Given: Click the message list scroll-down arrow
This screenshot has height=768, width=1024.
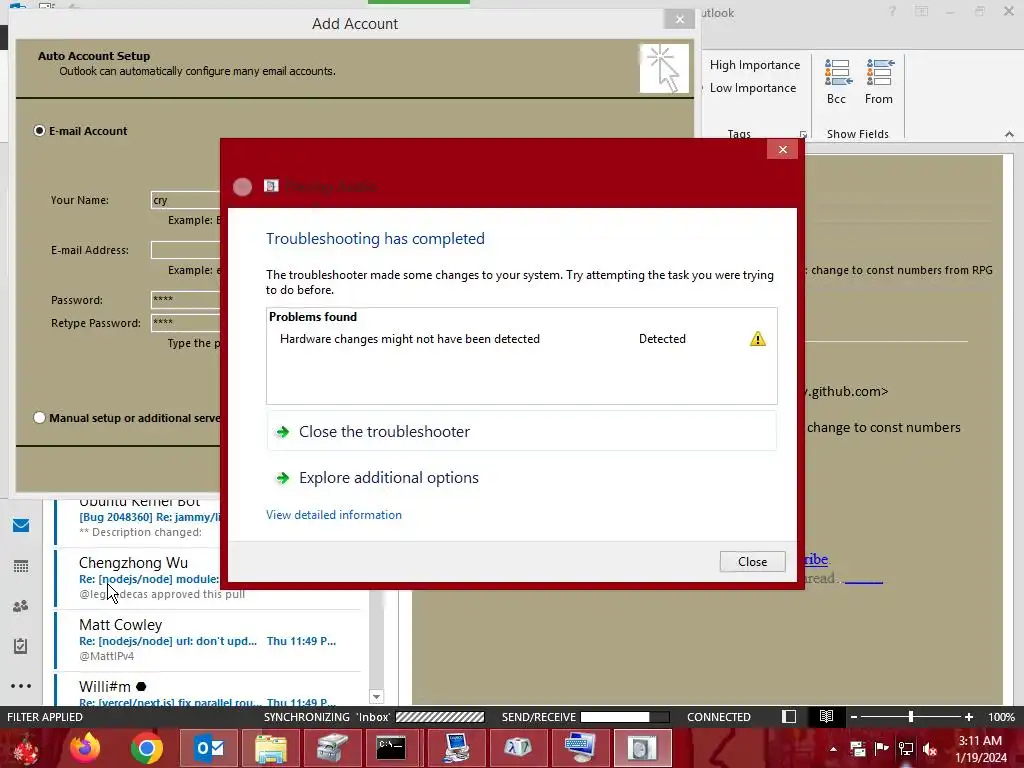Looking at the screenshot, I should coord(376,697).
